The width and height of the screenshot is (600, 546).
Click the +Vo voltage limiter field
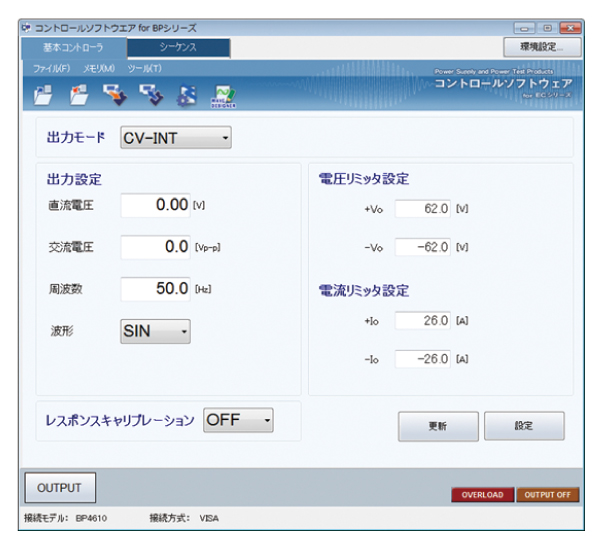click(x=424, y=209)
